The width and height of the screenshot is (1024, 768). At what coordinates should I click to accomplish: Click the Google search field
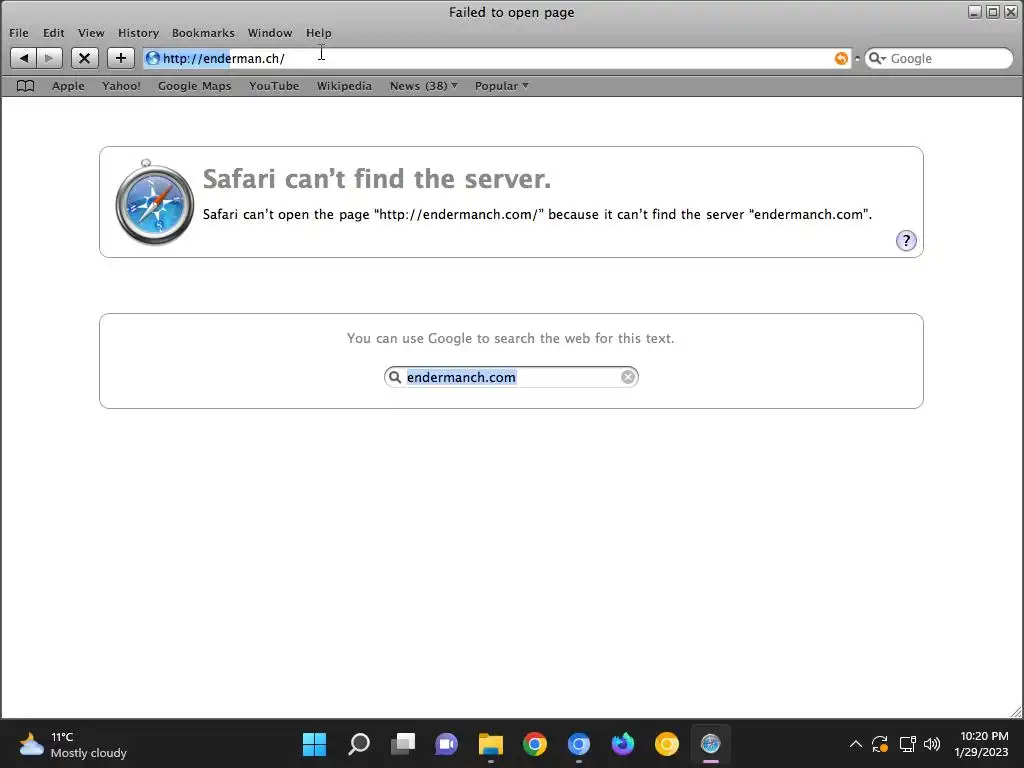point(939,58)
